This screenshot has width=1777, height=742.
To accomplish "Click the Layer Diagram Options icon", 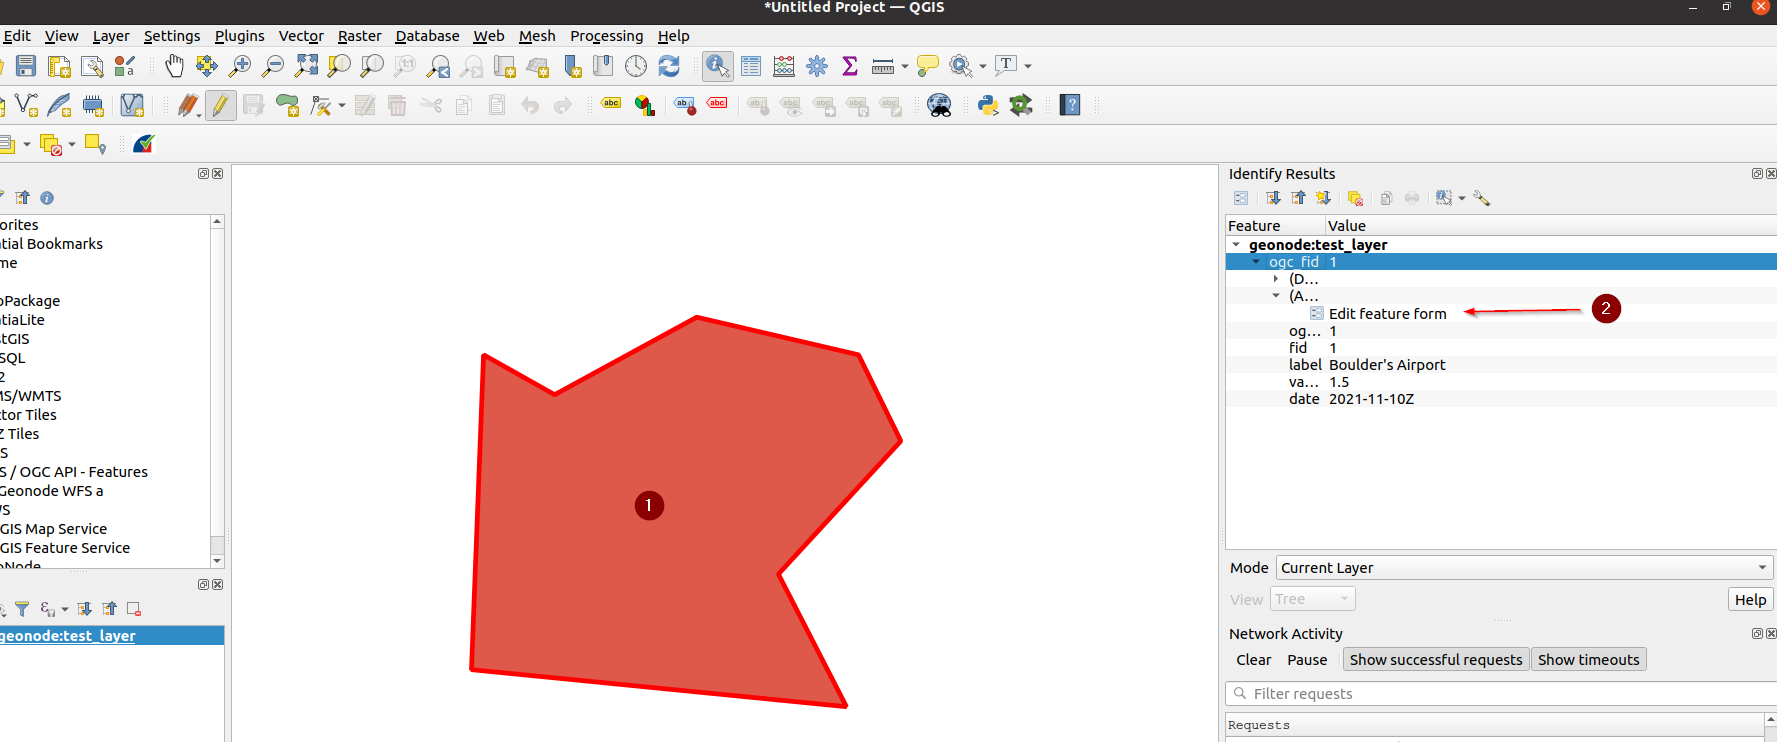I will [645, 105].
